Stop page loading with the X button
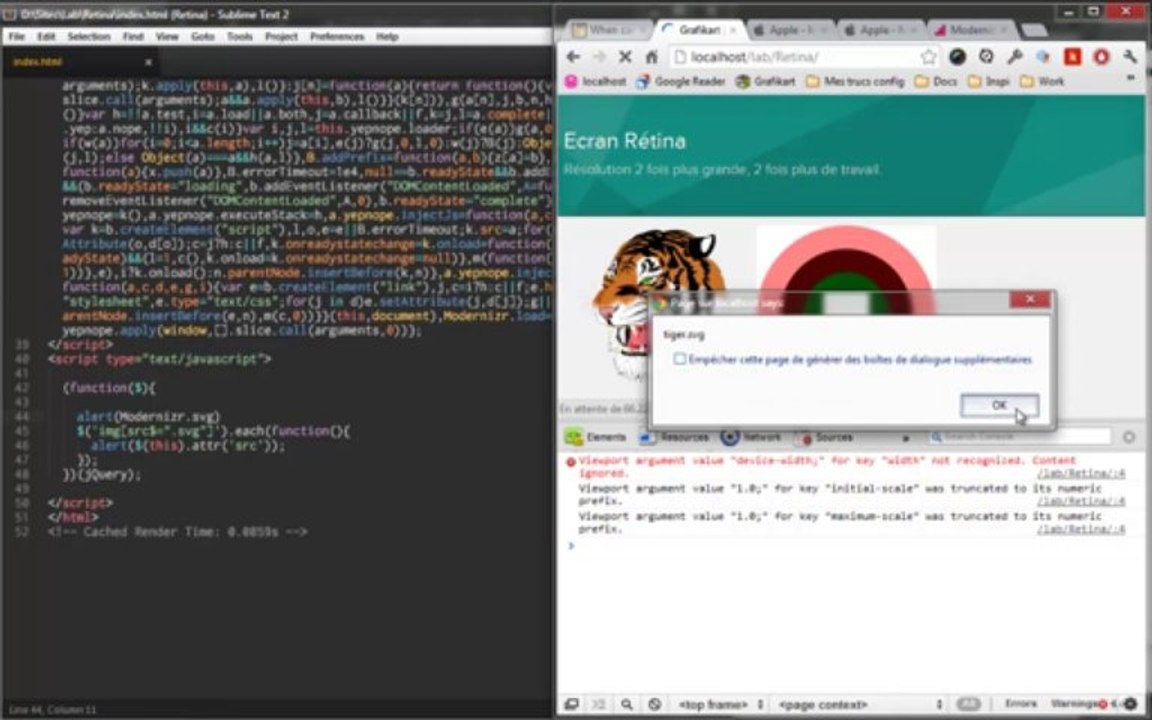Viewport: 1152px width, 720px height. click(625, 57)
